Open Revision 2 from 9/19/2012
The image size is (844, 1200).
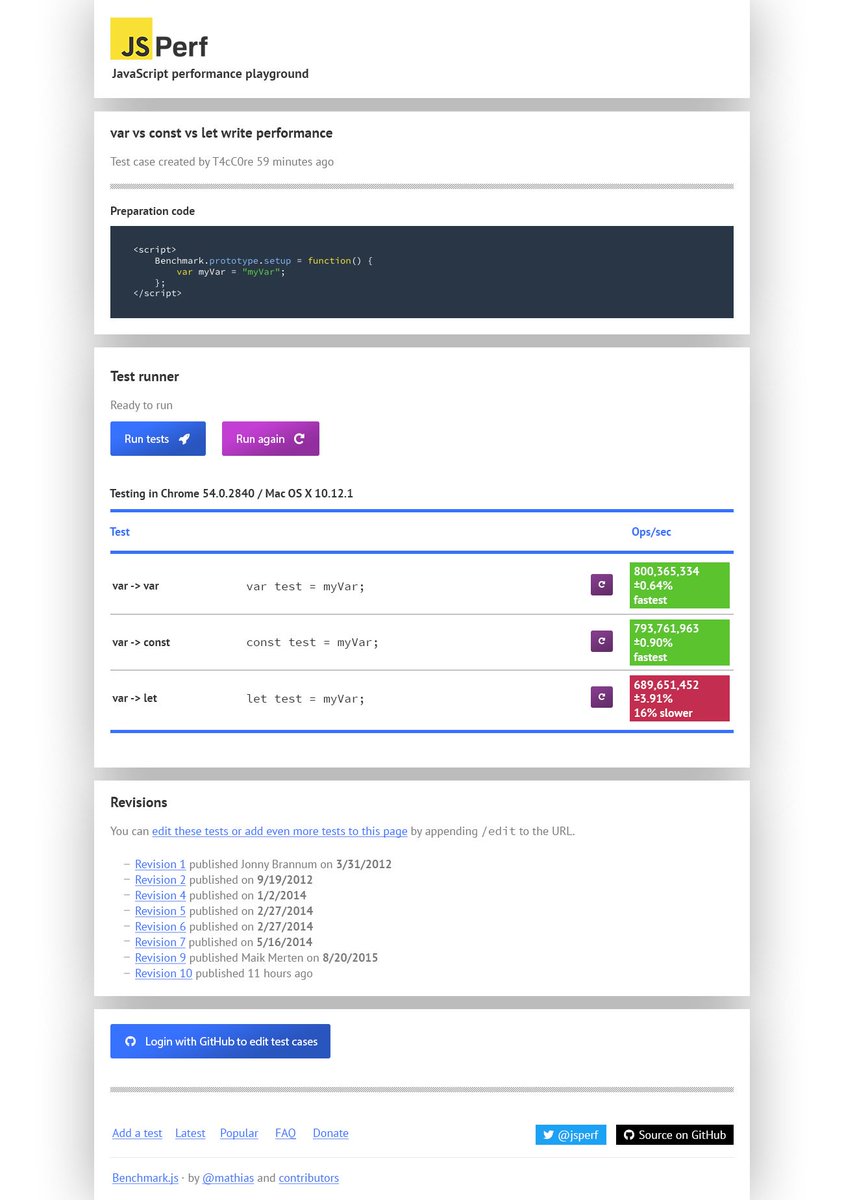click(x=160, y=880)
